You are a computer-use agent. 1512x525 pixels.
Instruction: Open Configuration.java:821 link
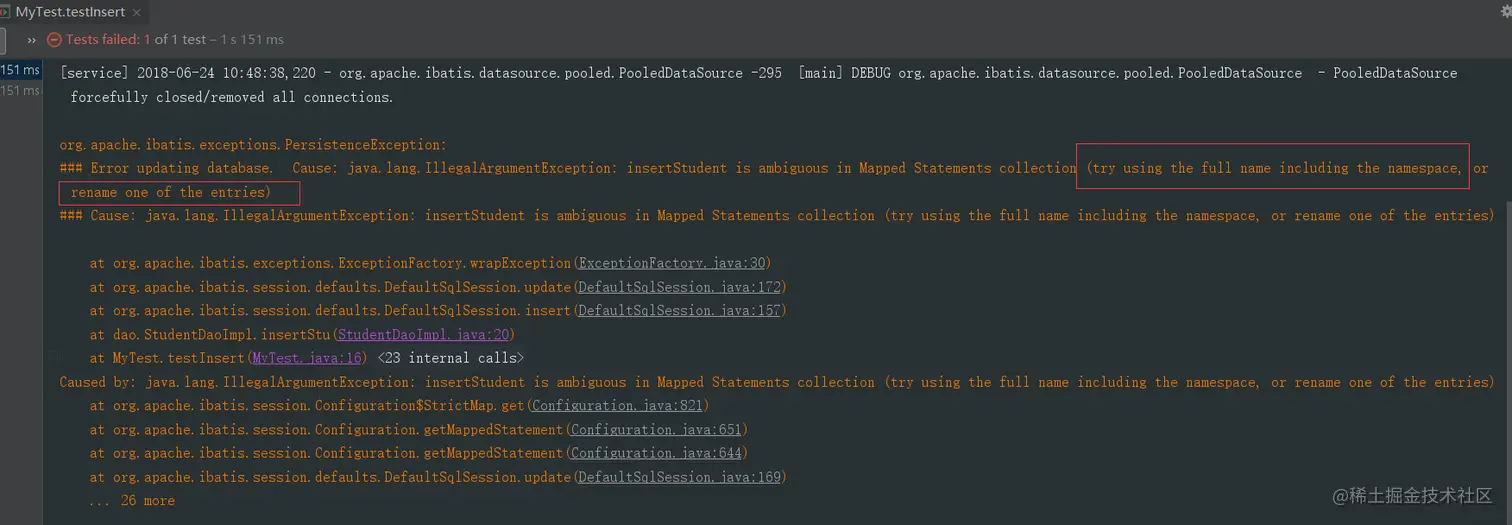point(617,406)
